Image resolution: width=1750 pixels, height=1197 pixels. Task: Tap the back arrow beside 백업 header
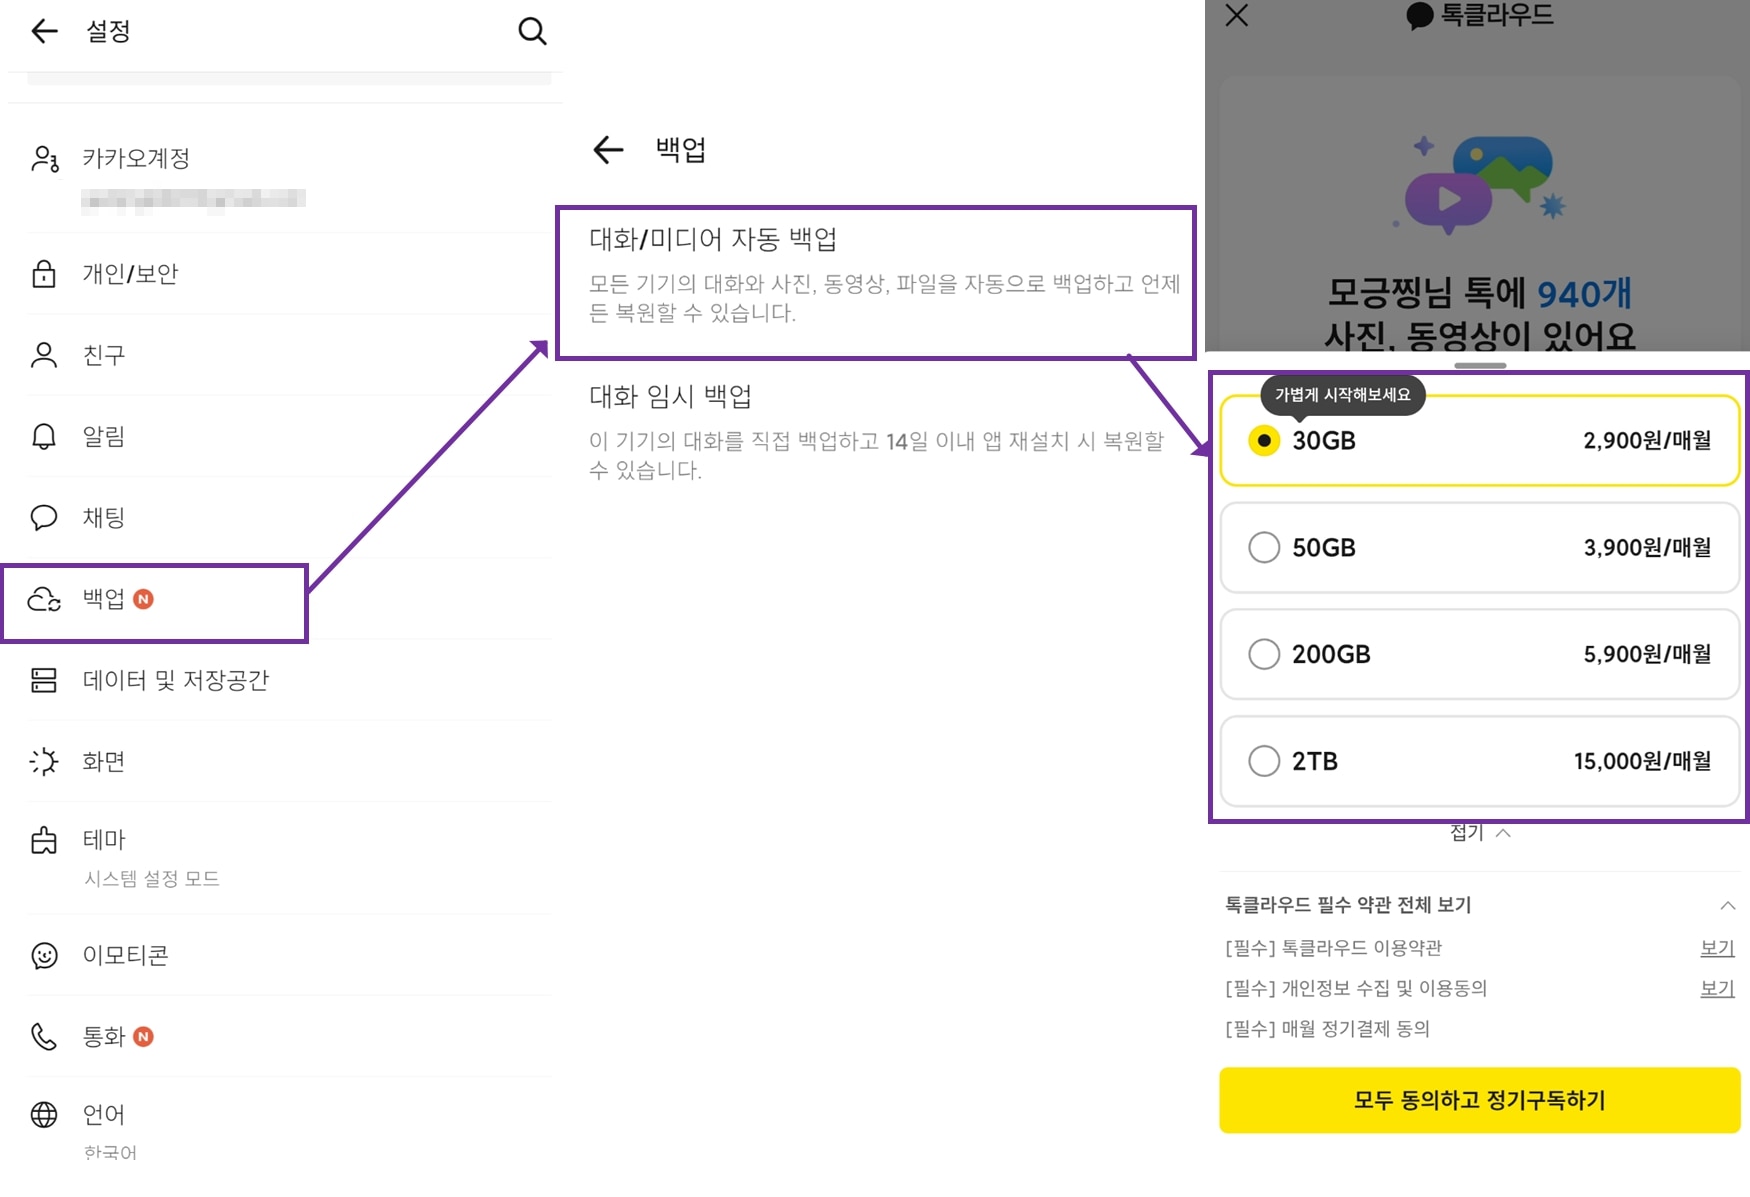[608, 150]
